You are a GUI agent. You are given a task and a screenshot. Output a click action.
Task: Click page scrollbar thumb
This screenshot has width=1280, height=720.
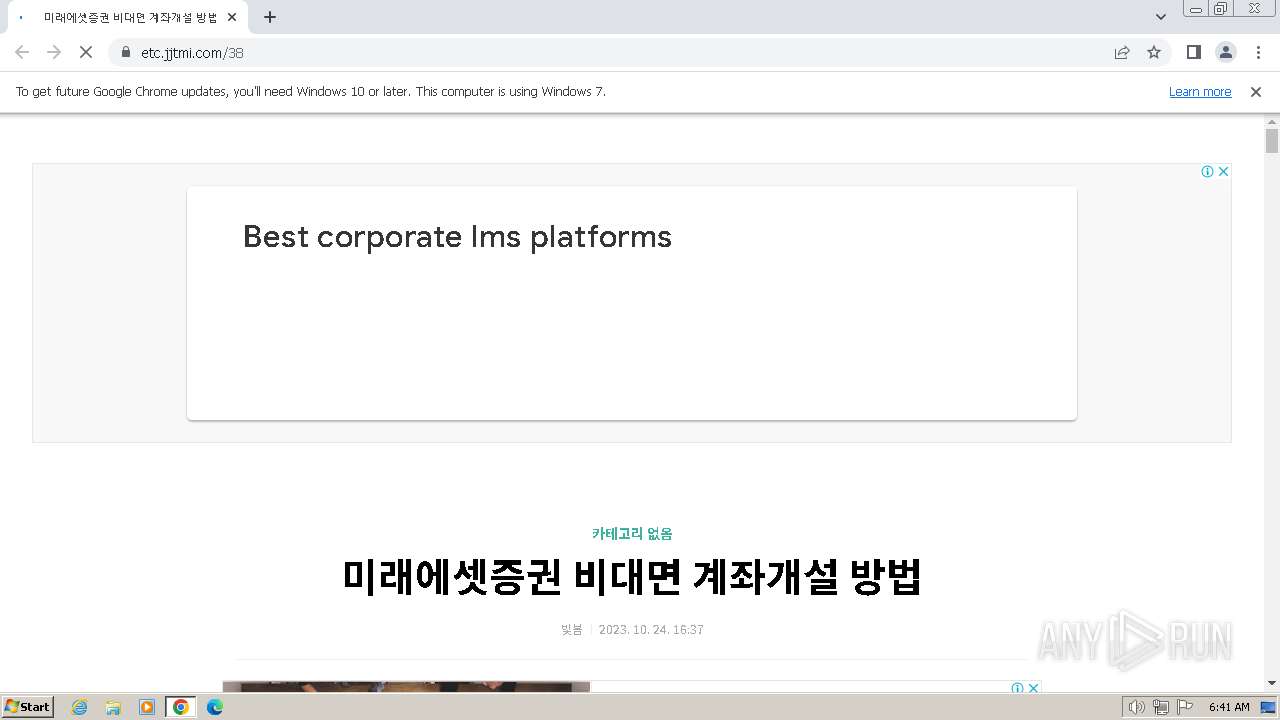(1272, 140)
